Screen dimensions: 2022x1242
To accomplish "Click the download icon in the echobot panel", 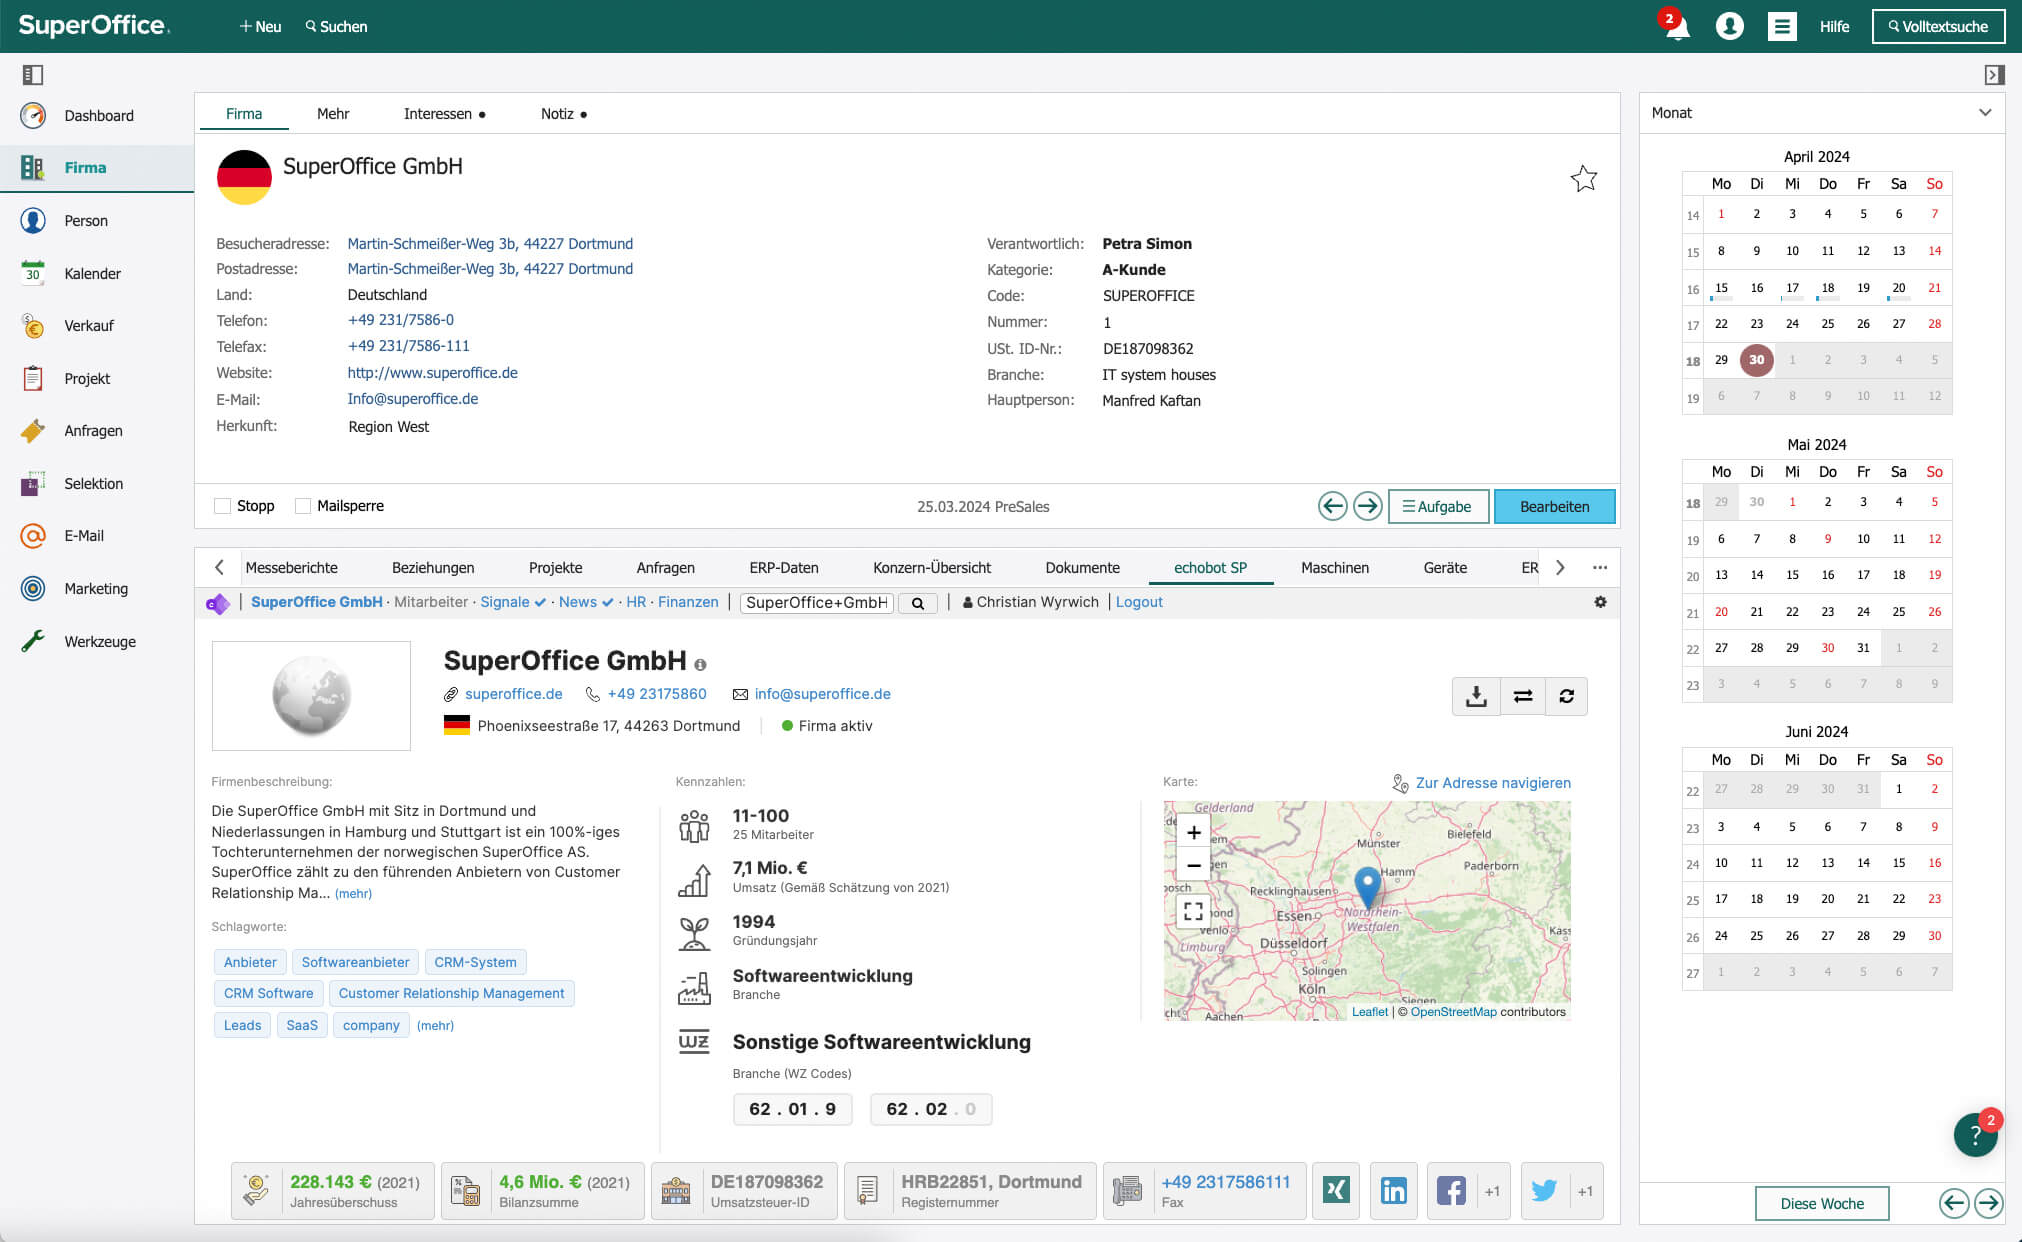I will 1476,696.
